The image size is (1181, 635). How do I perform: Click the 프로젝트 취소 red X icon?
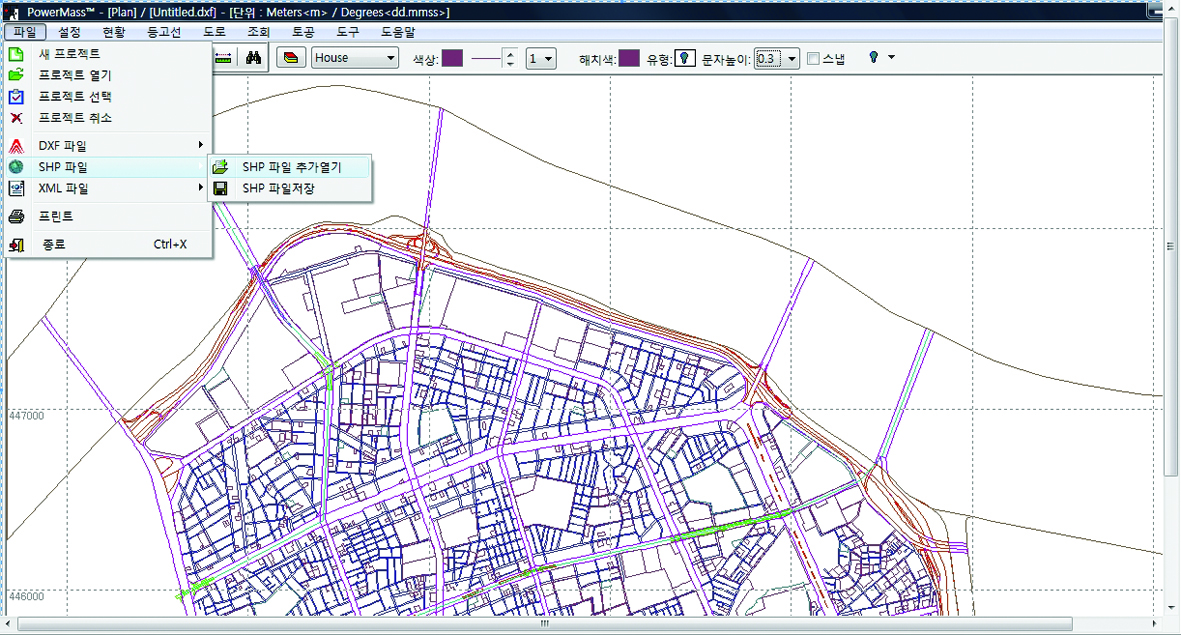[16, 118]
